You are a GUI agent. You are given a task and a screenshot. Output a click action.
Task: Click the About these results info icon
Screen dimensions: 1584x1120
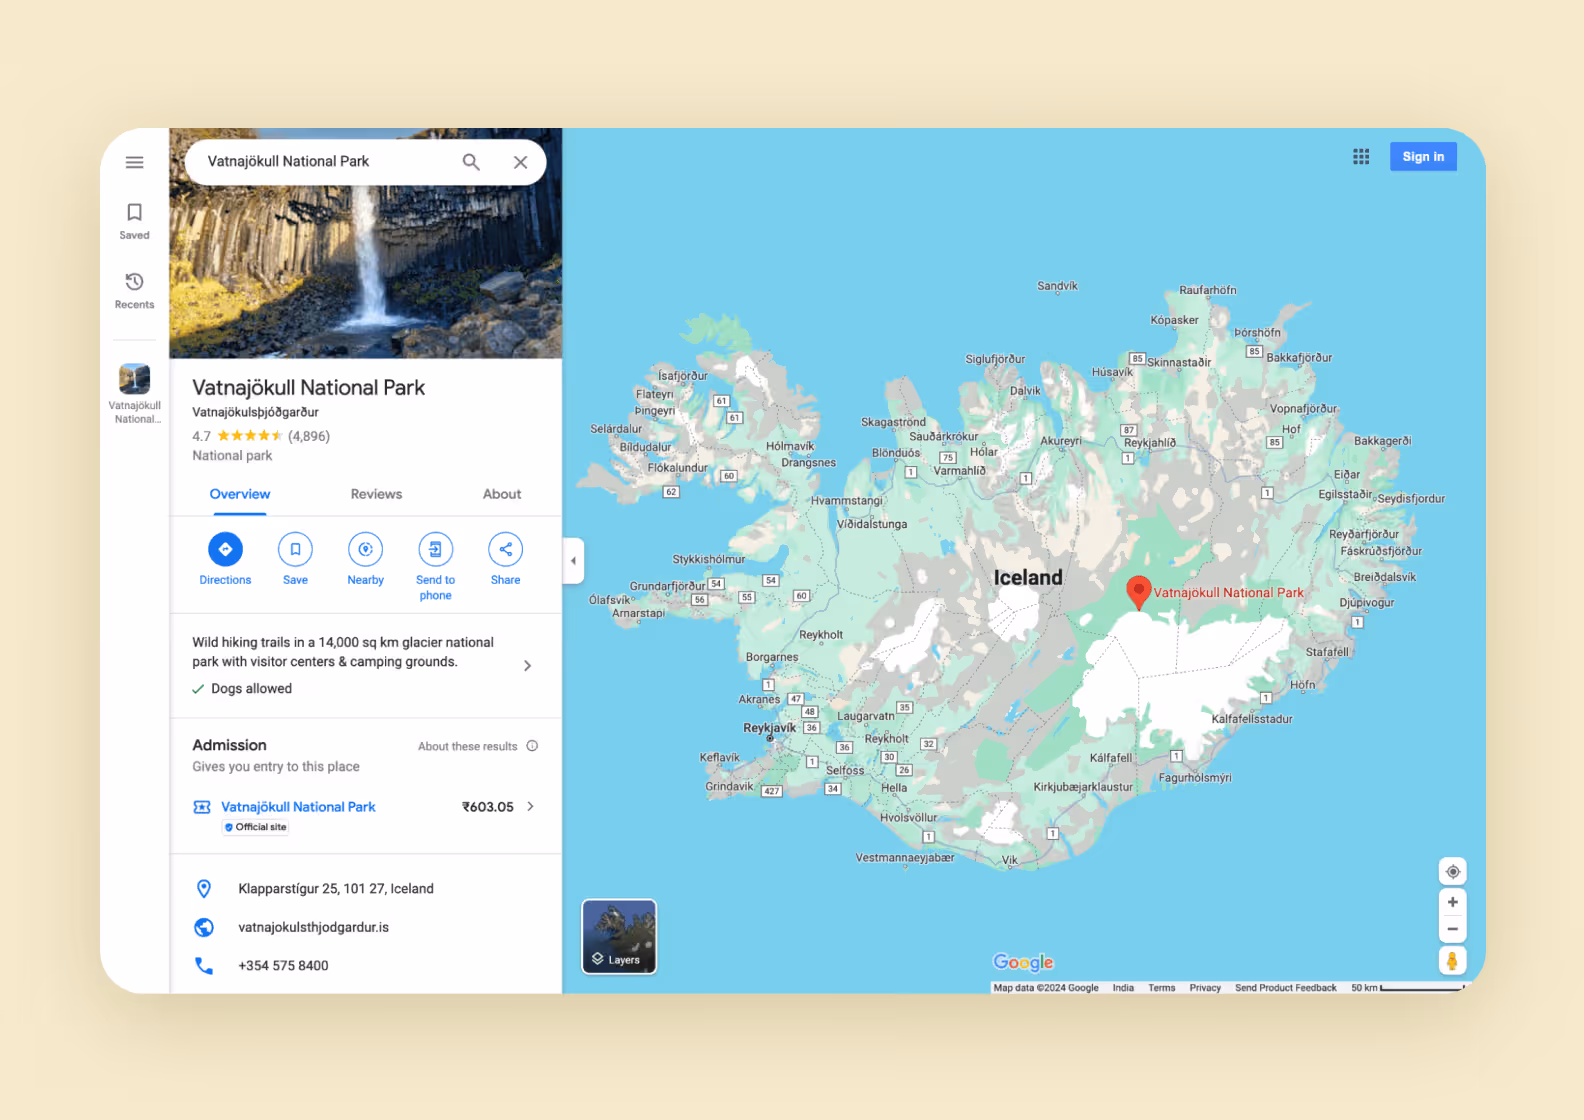532,746
